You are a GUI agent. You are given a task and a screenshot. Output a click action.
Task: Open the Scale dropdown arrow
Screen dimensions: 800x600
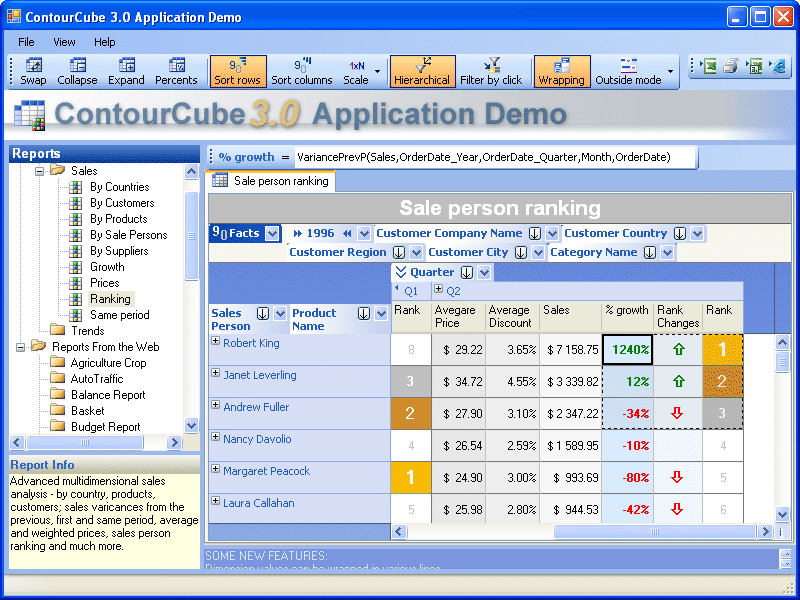point(378,71)
